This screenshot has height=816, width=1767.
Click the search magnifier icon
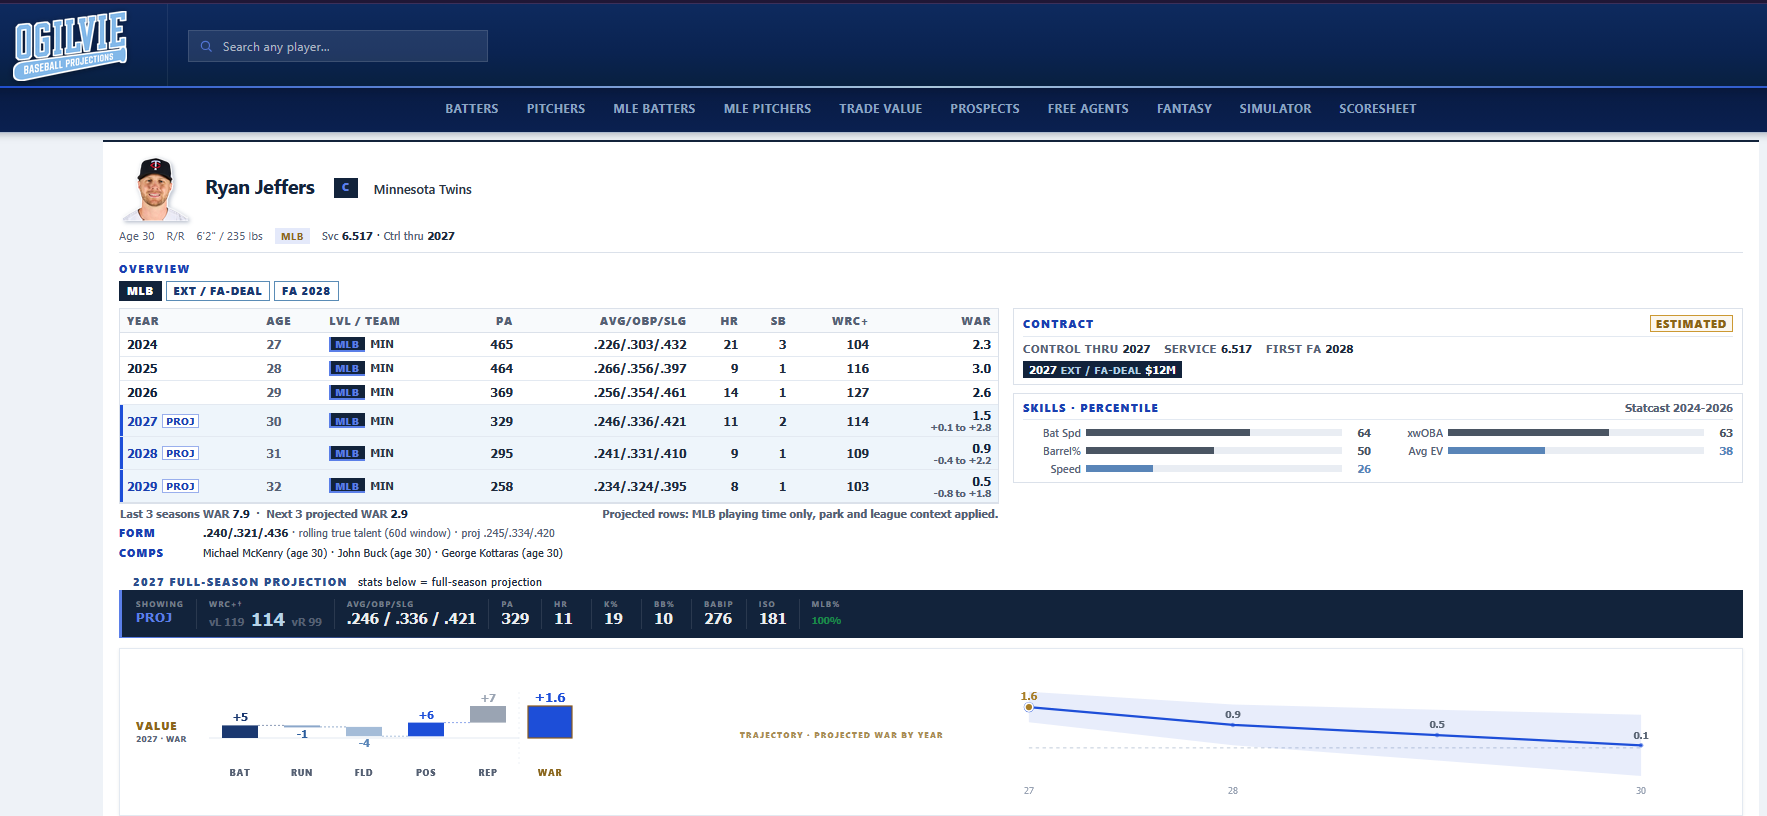click(206, 46)
